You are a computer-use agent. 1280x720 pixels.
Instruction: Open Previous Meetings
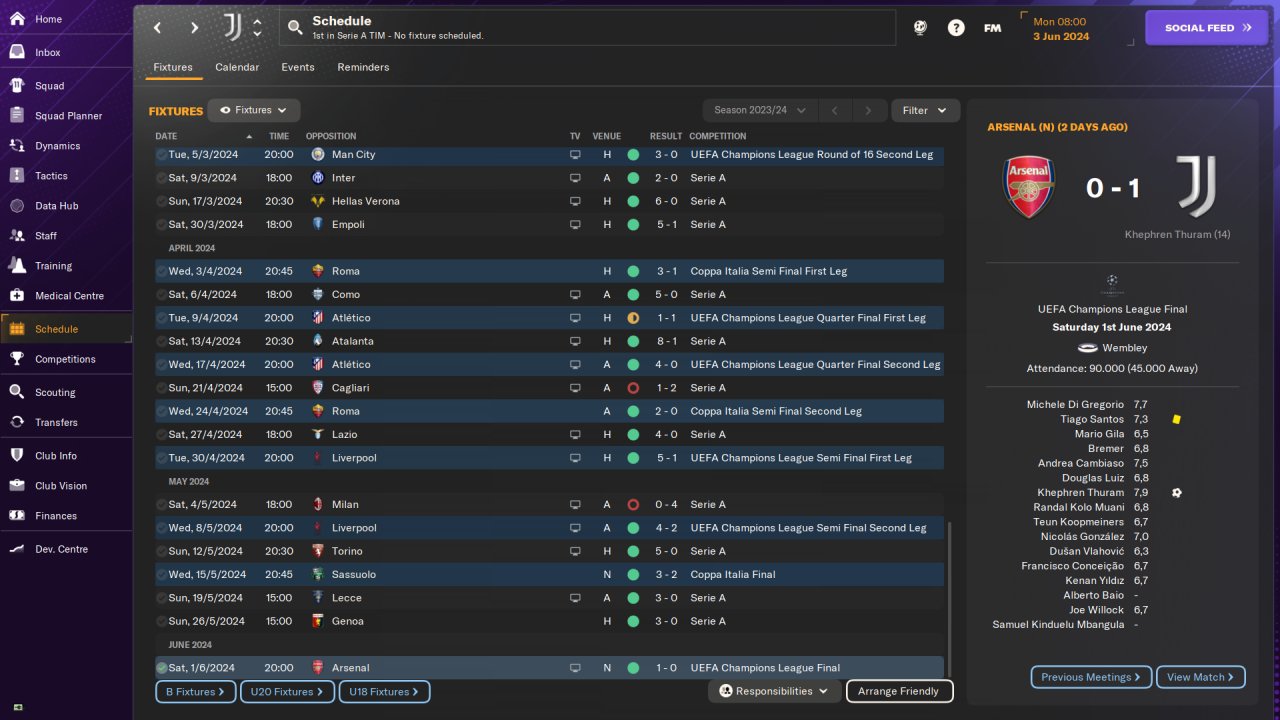coord(1091,677)
